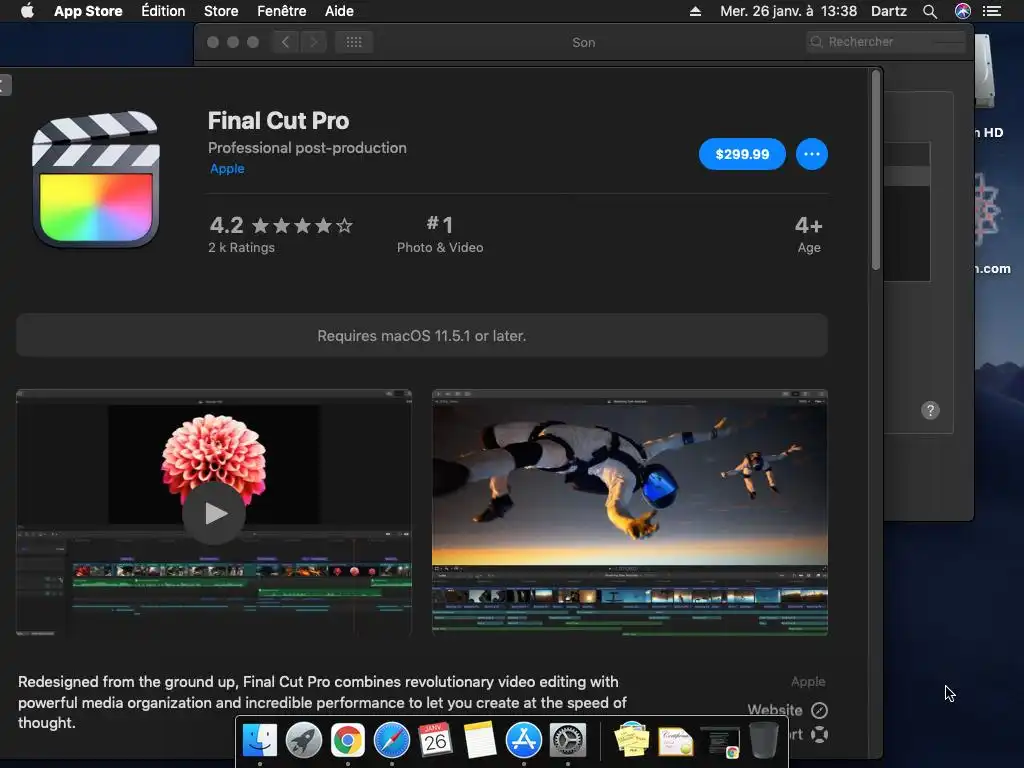The width and height of the screenshot is (1024, 768).
Task: Open Notes from the Dock
Action: coord(480,740)
